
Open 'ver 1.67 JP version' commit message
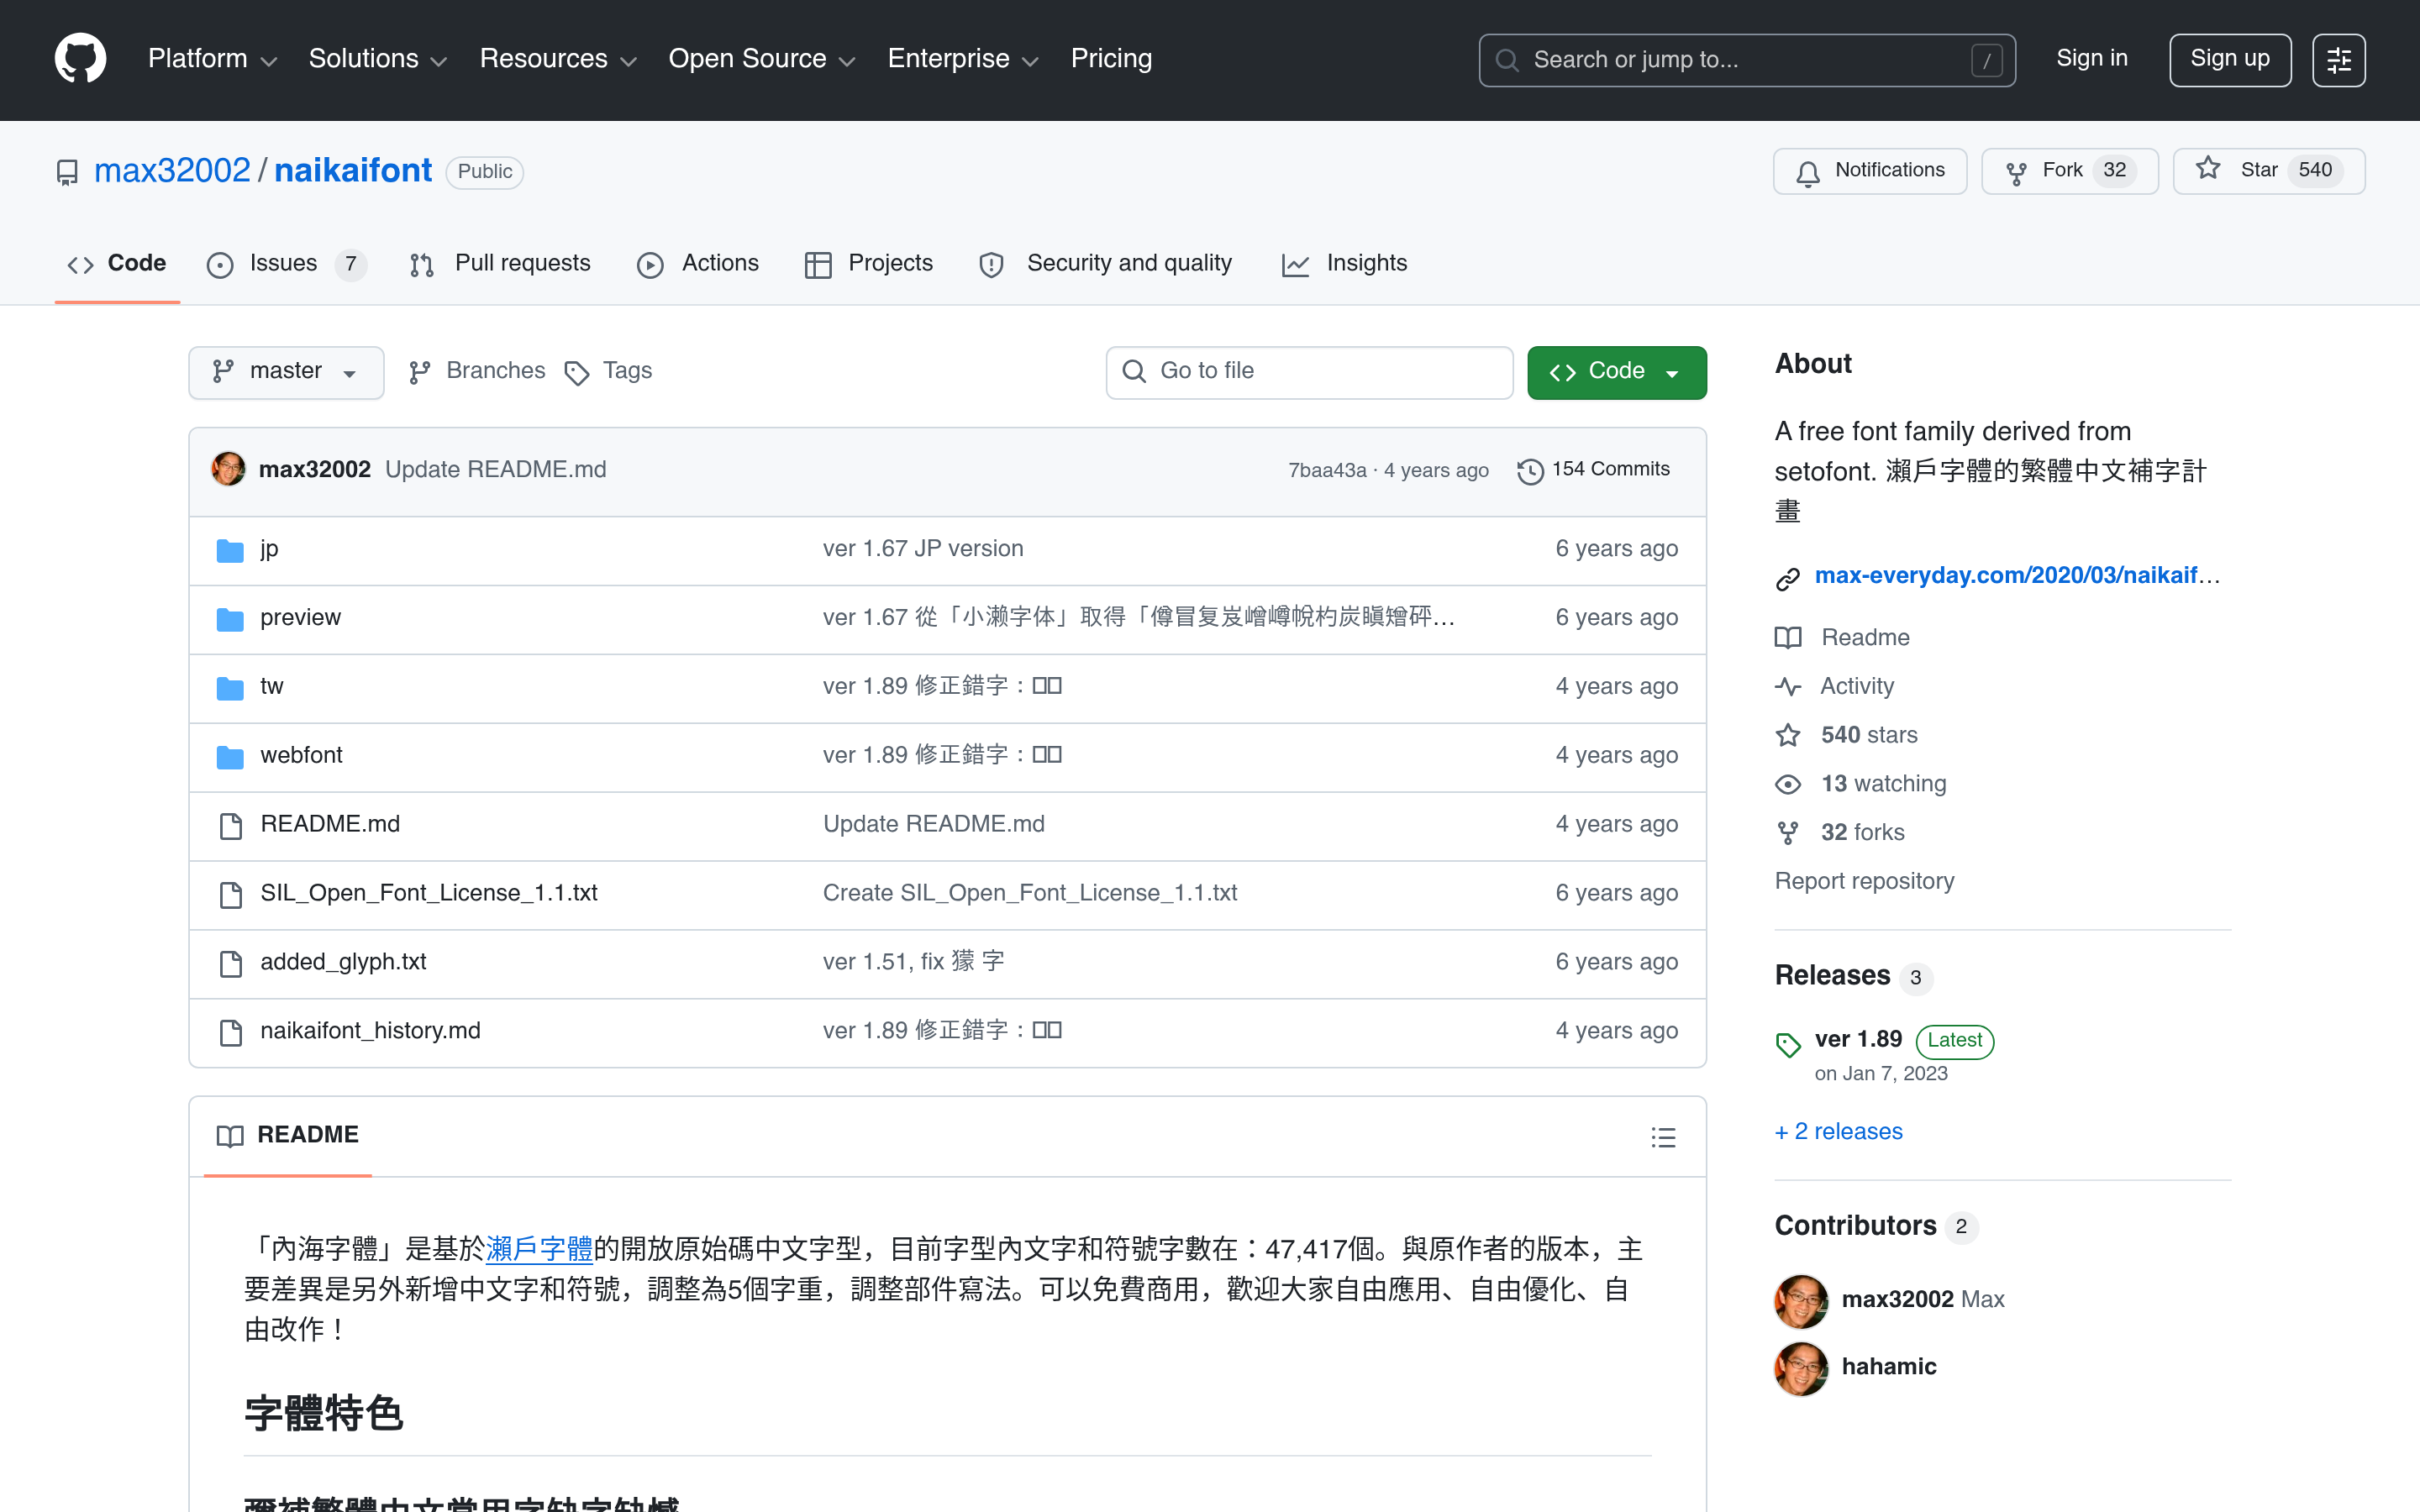923,549
